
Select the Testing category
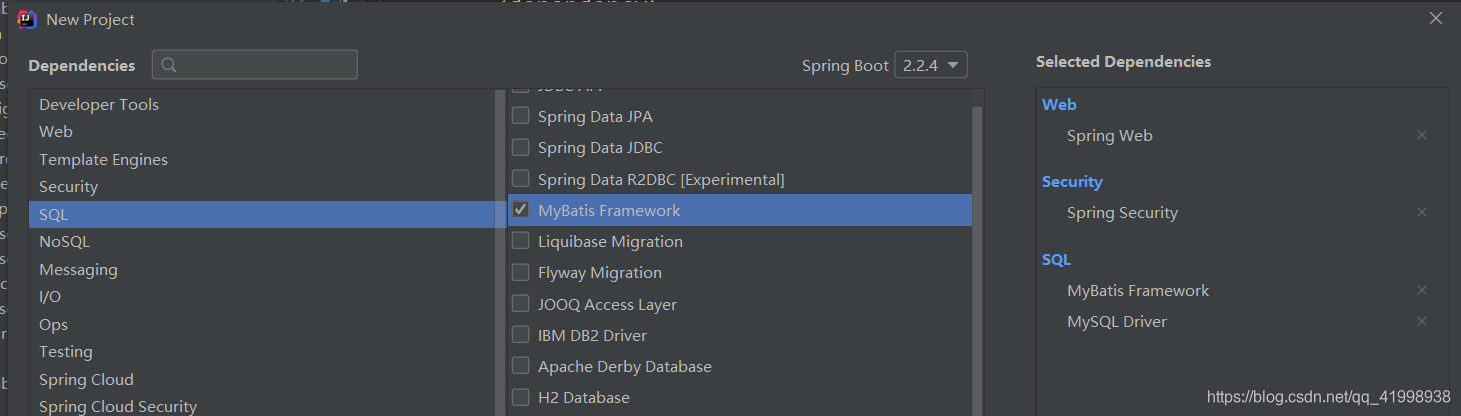262,352
